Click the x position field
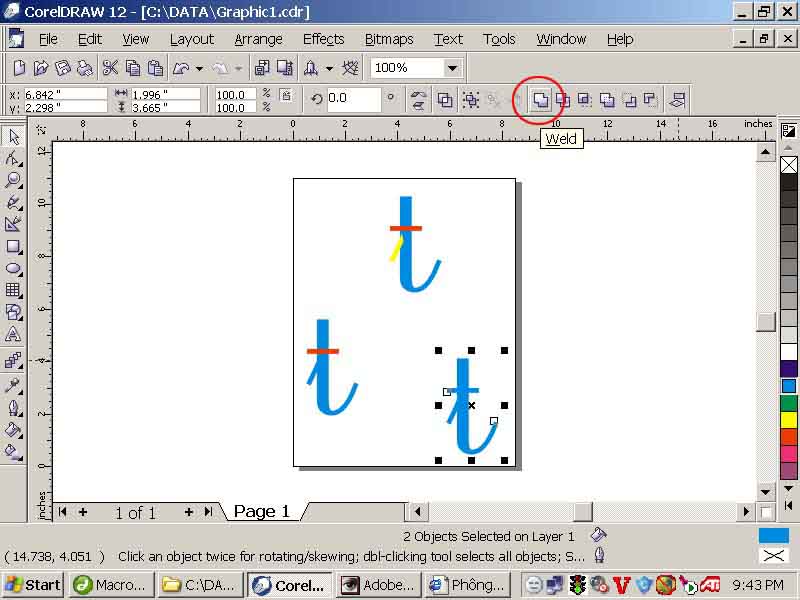The width and height of the screenshot is (800, 600). tap(65, 94)
